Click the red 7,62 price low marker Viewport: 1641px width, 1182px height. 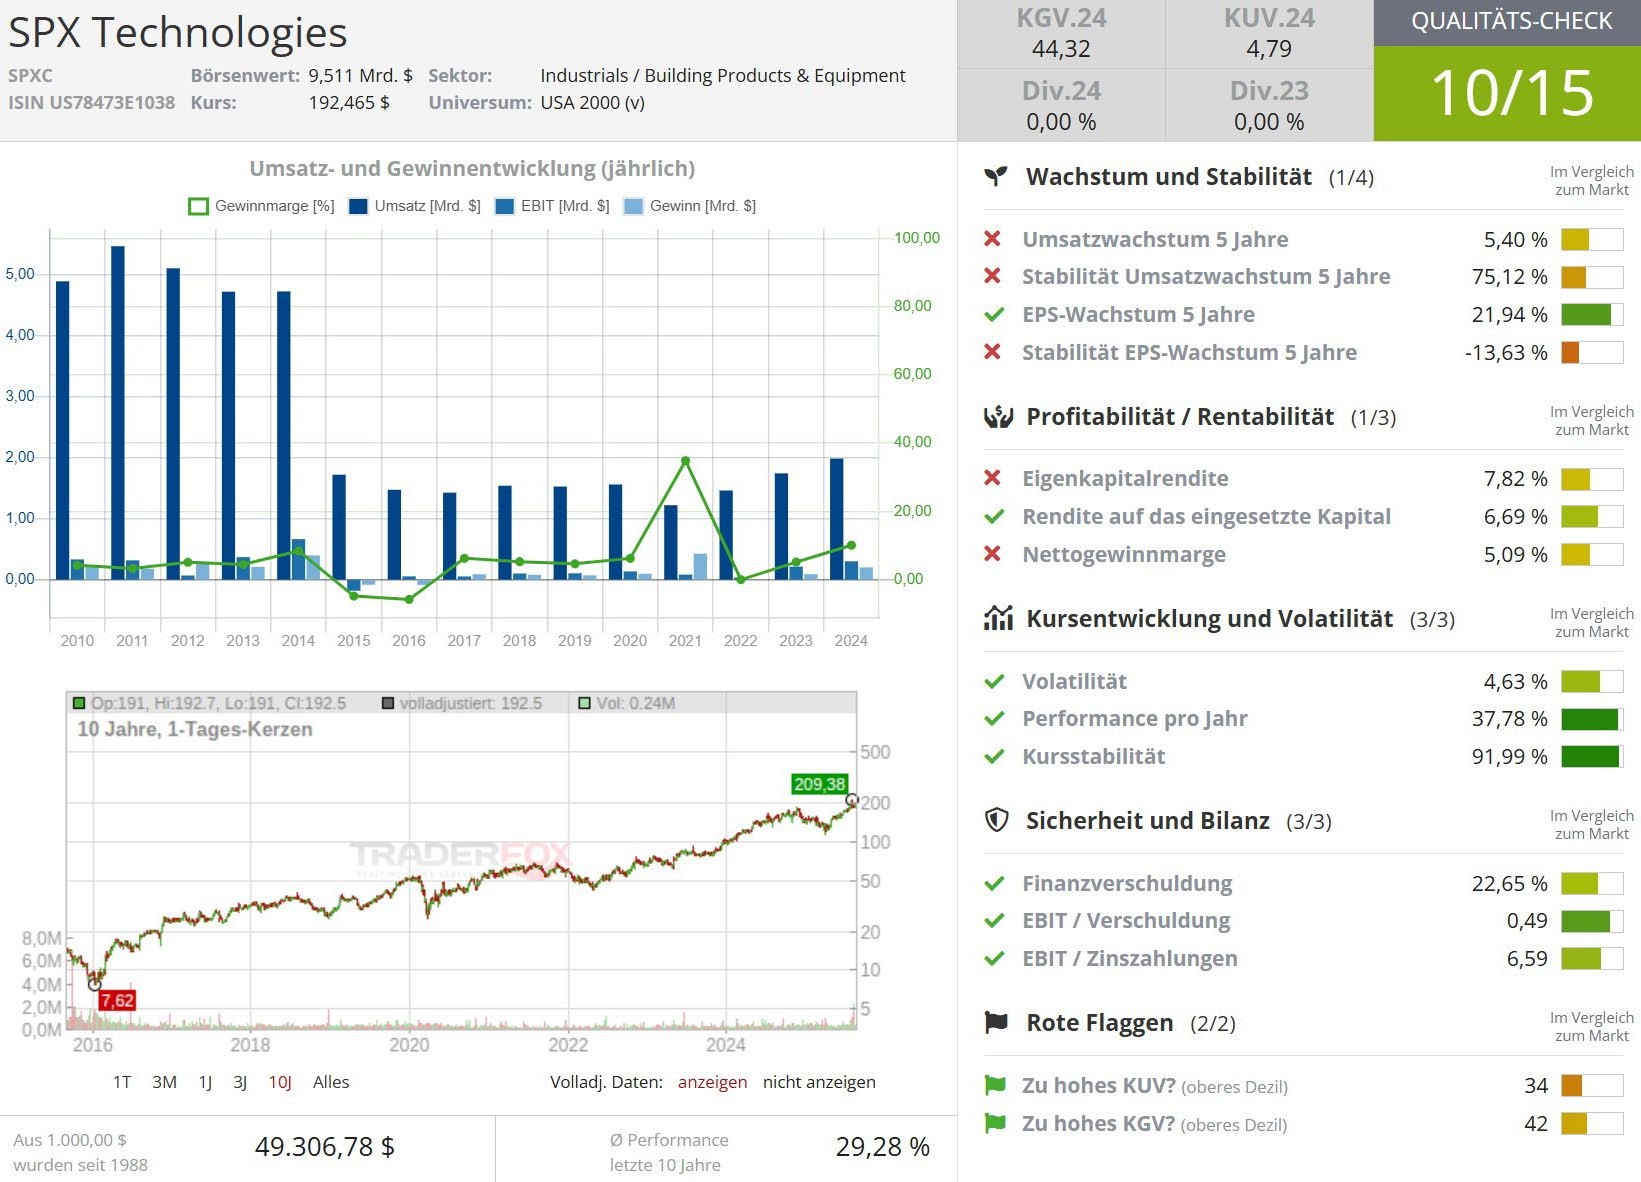click(x=117, y=1000)
